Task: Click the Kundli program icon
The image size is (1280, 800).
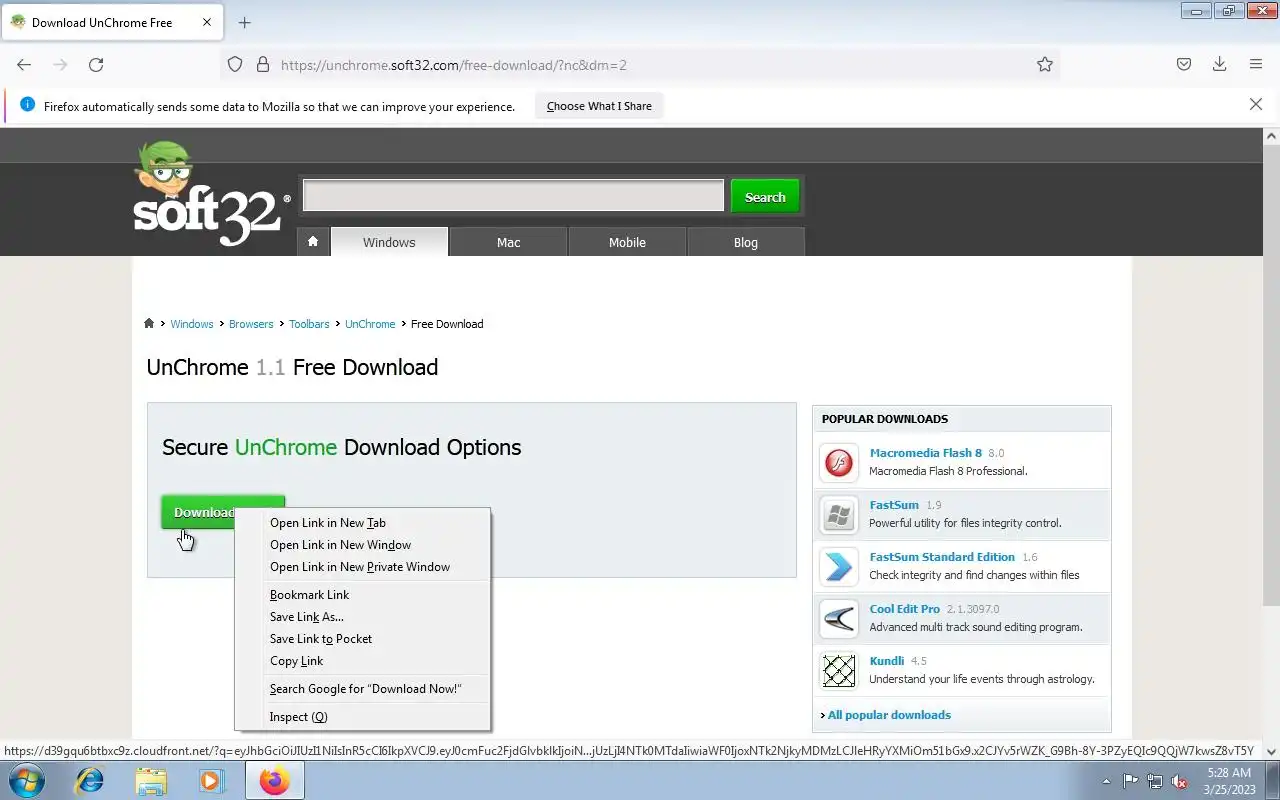Action: click(x=839, y=670)
